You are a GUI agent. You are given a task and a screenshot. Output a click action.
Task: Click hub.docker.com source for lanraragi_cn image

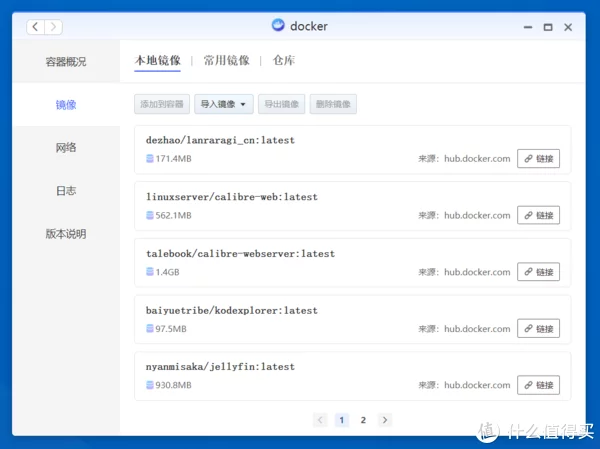click(477, 158)
